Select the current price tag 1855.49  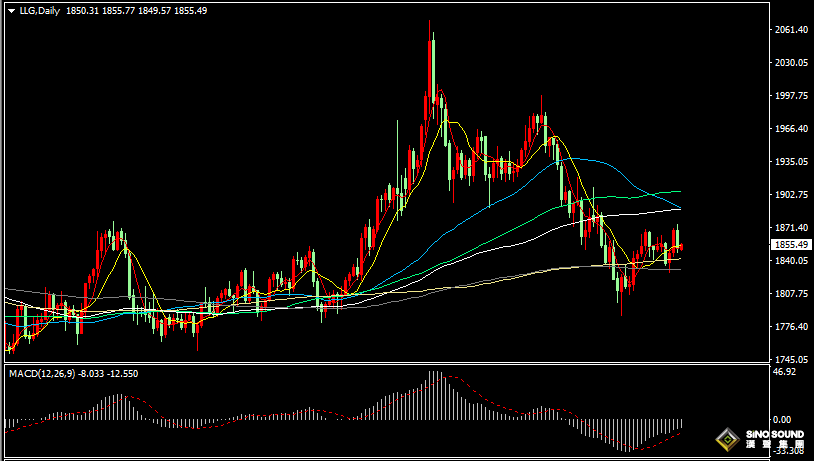tap(791, 245)
